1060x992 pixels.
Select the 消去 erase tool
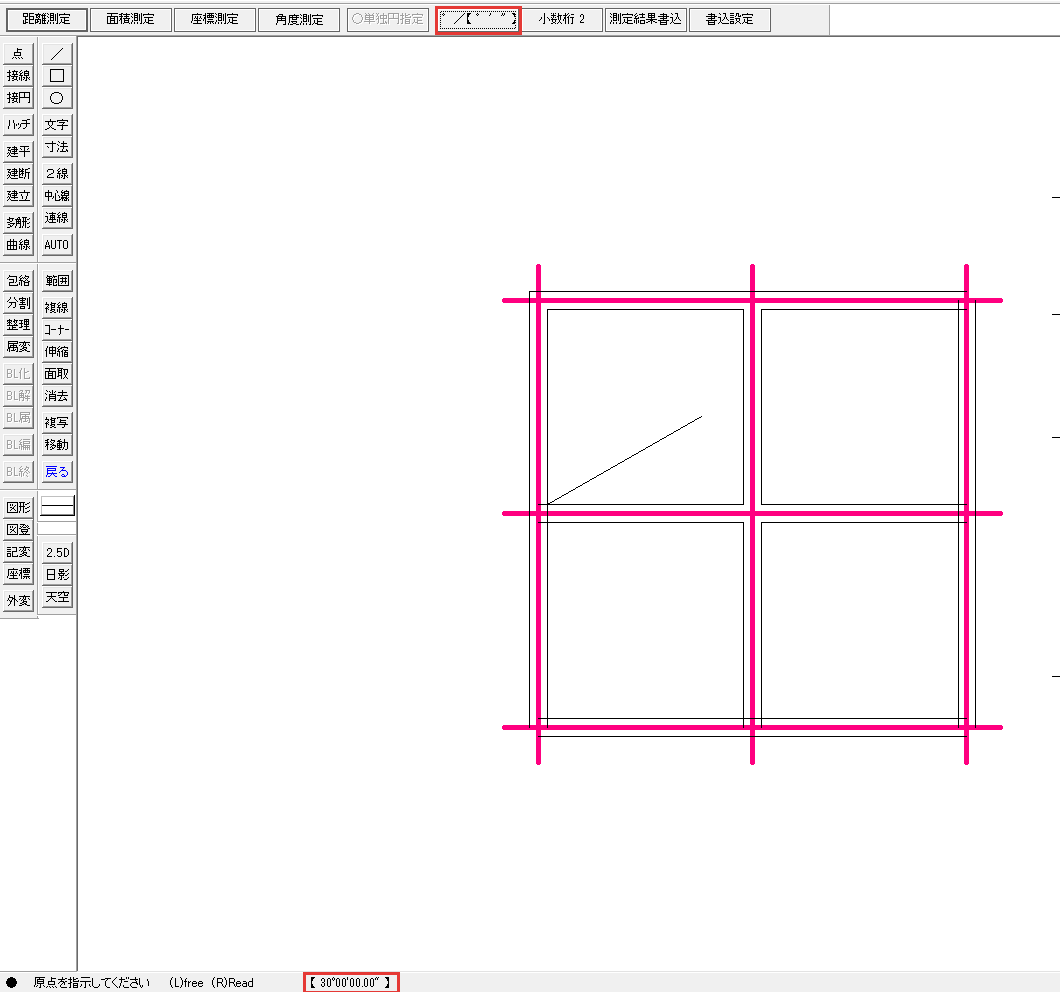(x=57, y=396)
